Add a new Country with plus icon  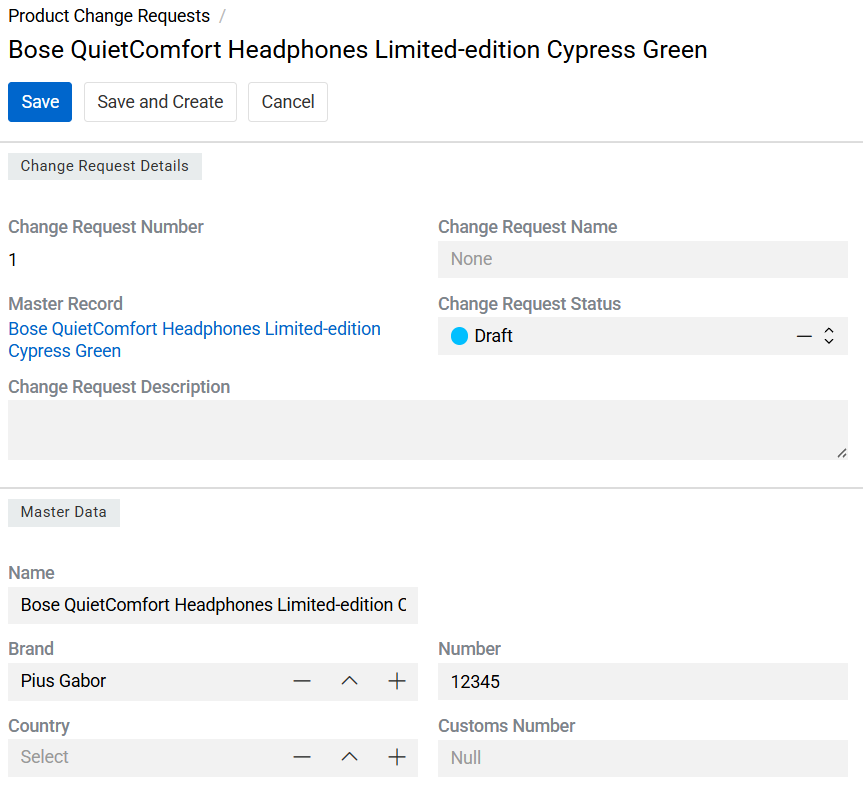397,757
